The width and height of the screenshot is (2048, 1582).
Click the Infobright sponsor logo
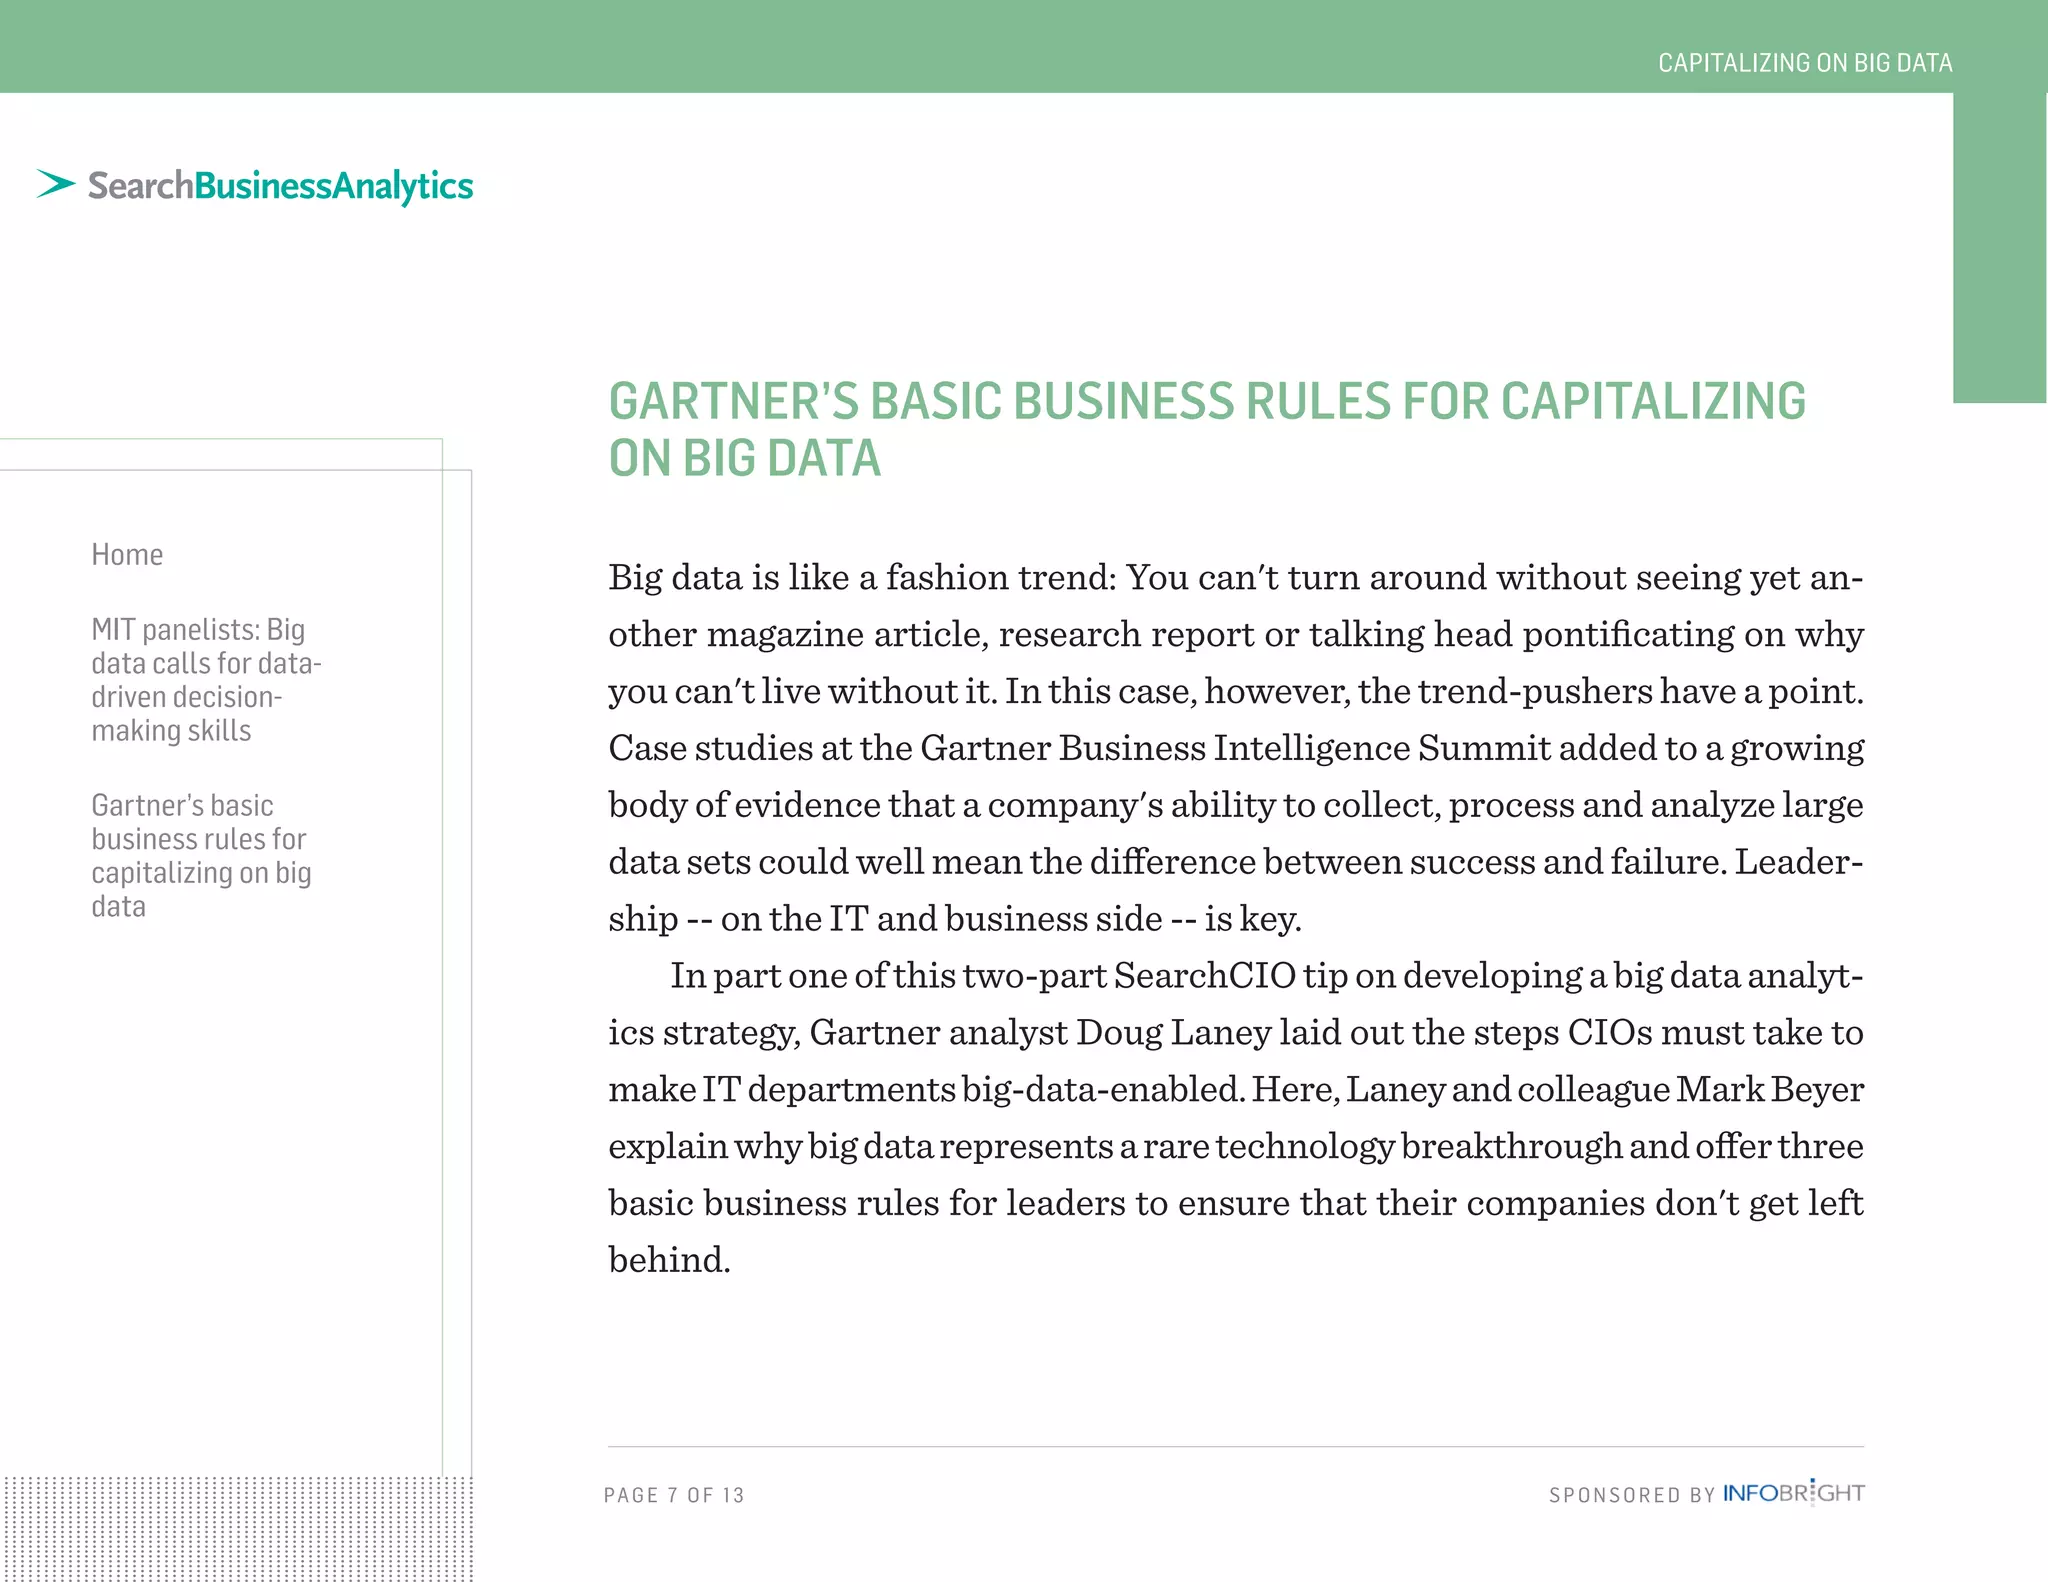pyautogui.click(x=1793, y=1493)
